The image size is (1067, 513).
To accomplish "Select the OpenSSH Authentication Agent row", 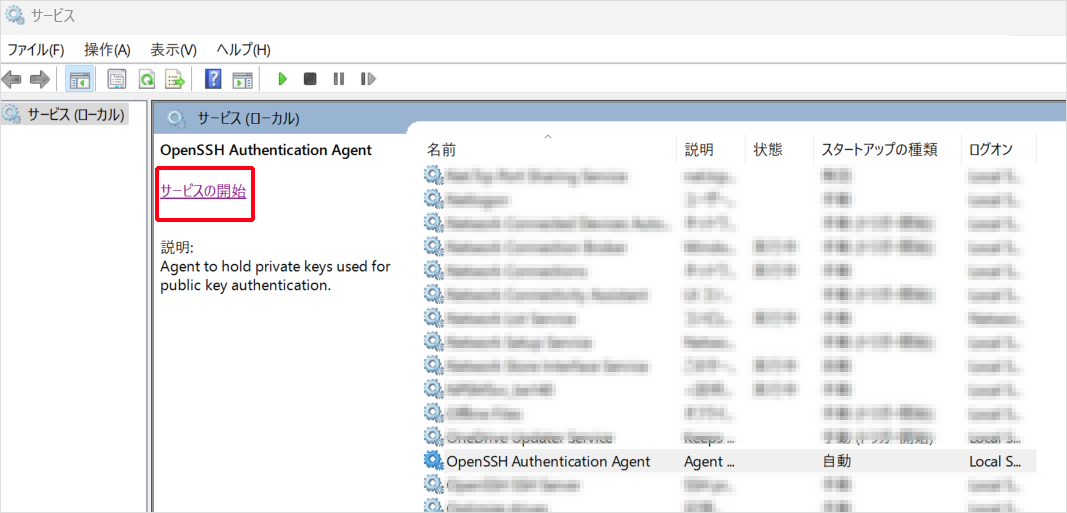I will tap(547, 461).
